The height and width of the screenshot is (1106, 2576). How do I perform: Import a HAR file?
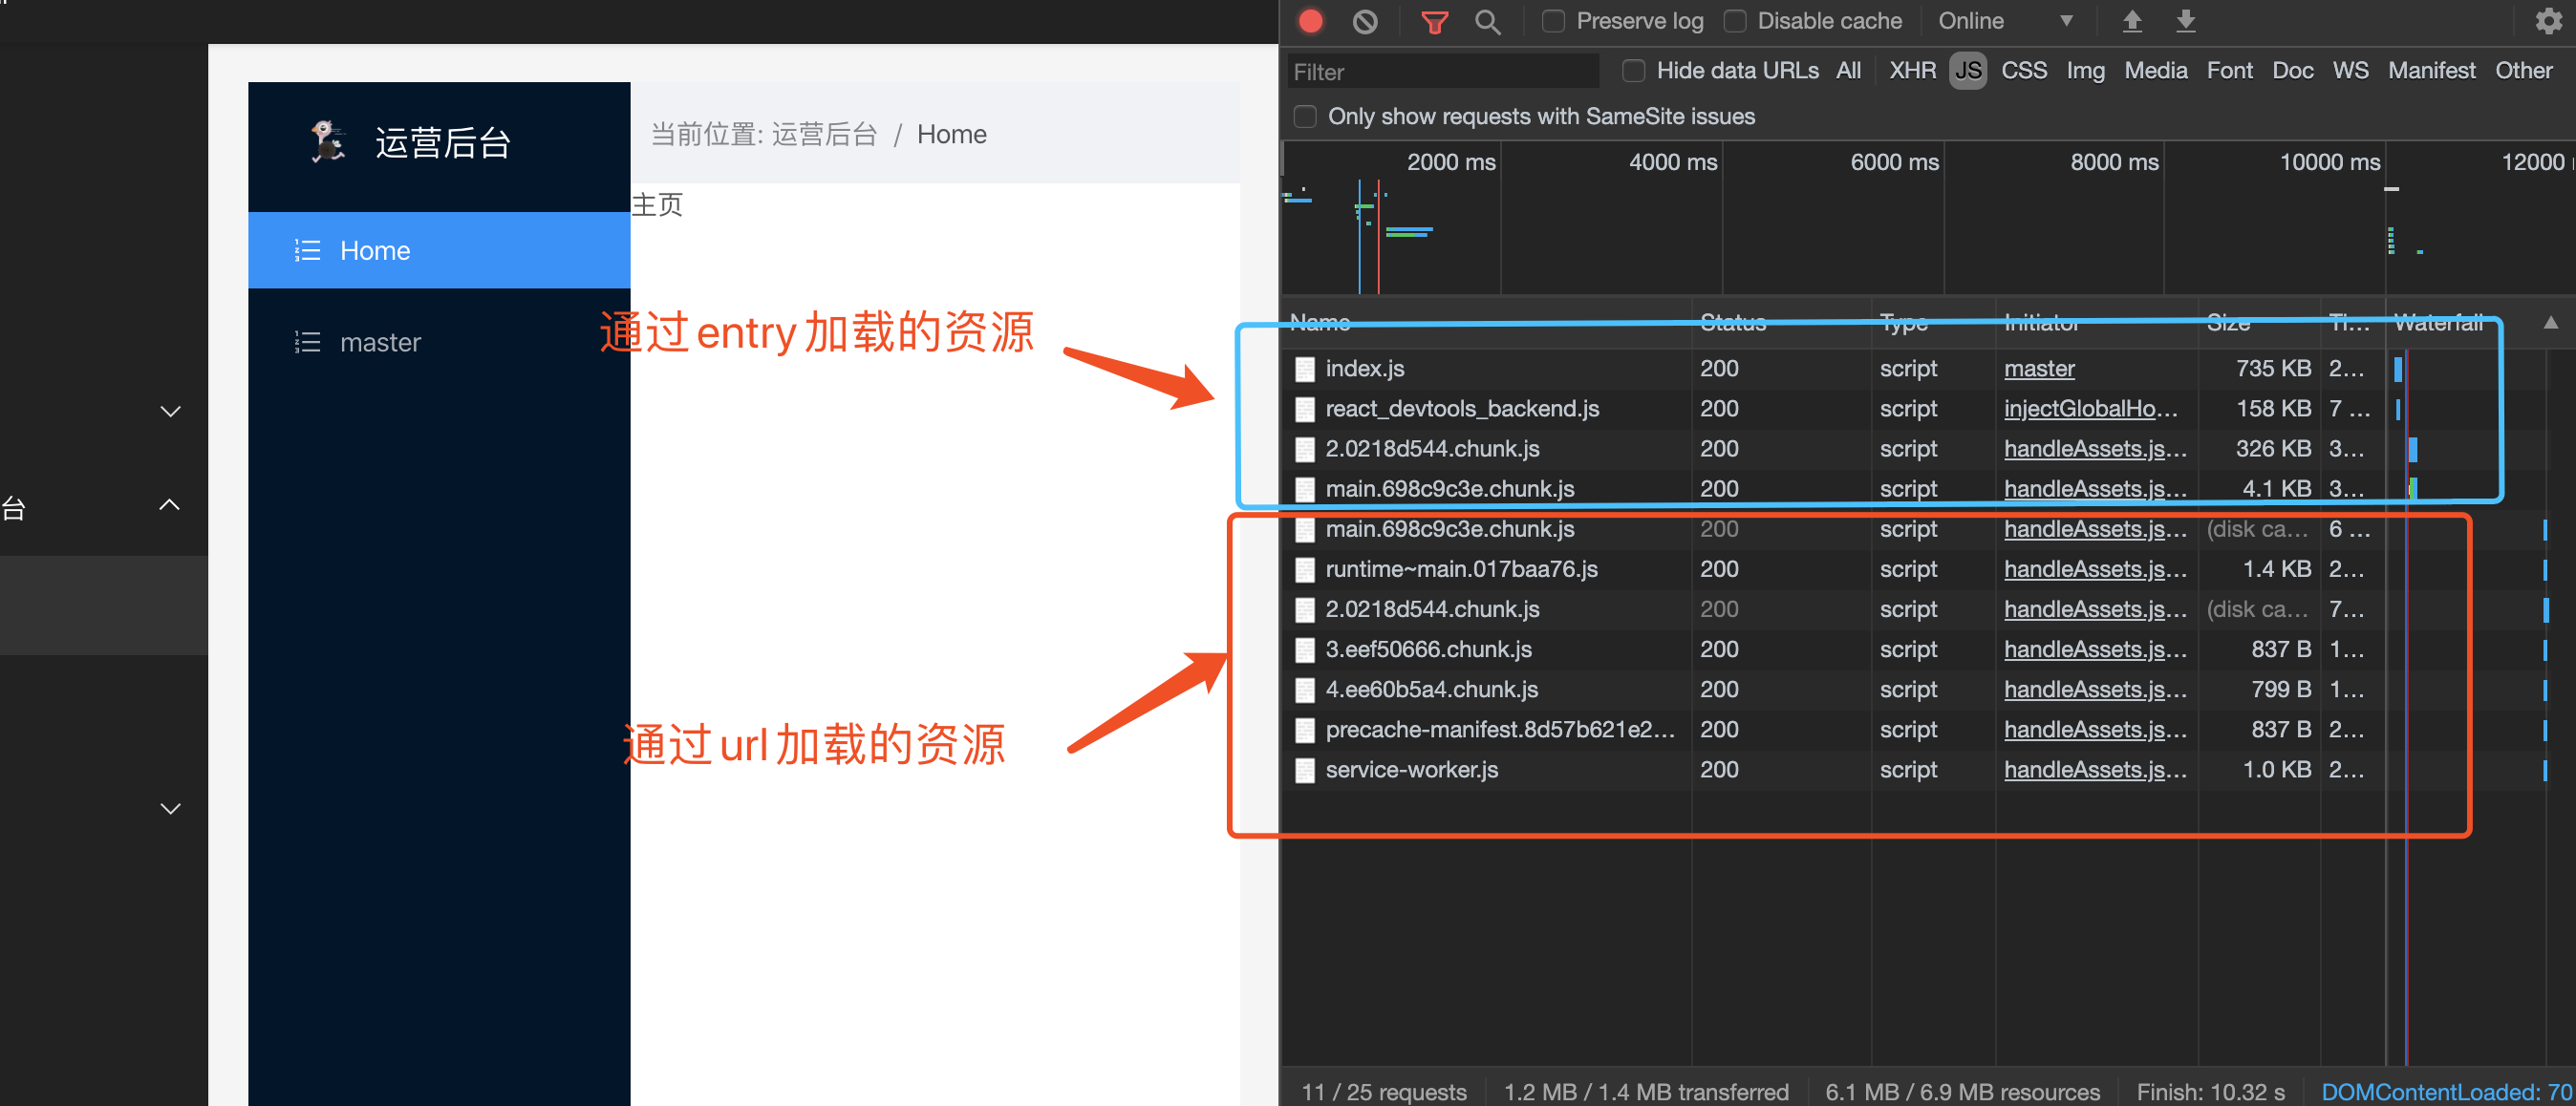(x=2133, y=20)
